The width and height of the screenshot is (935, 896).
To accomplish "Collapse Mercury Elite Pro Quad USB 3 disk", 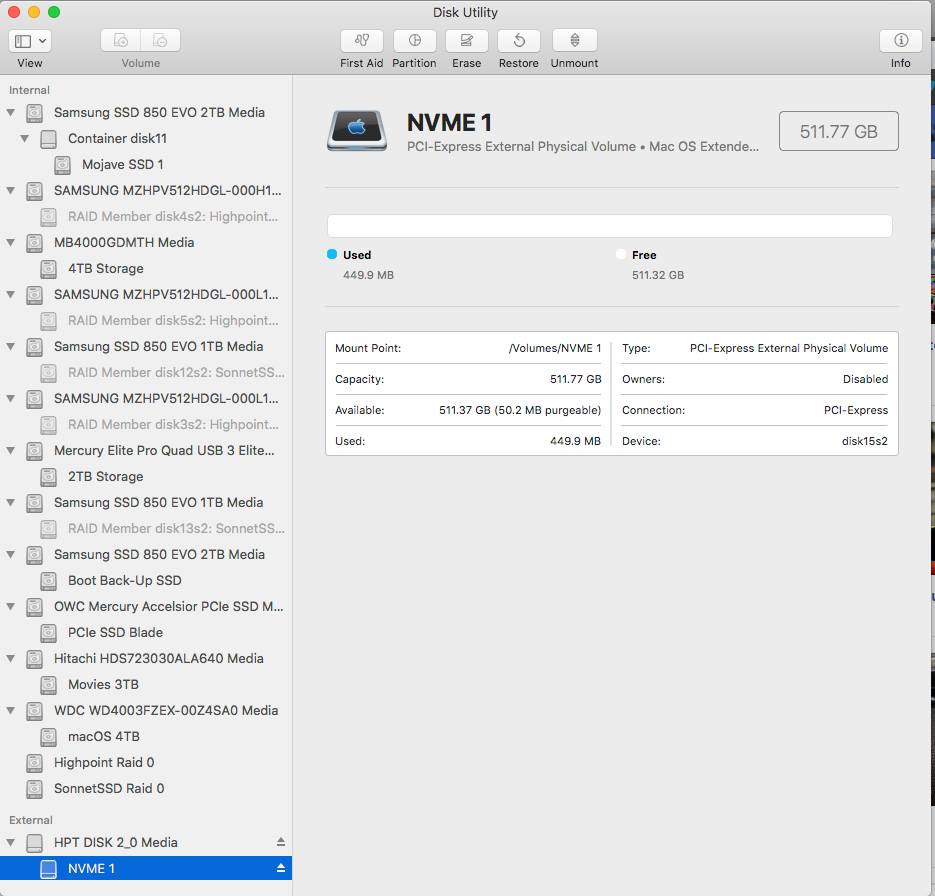I will [11, 450].
